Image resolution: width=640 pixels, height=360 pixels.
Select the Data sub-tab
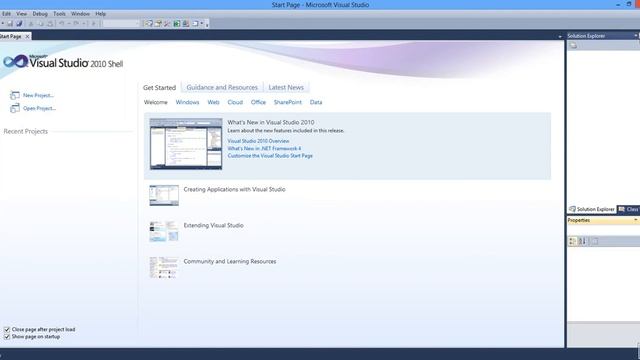(x=316, y=102)
